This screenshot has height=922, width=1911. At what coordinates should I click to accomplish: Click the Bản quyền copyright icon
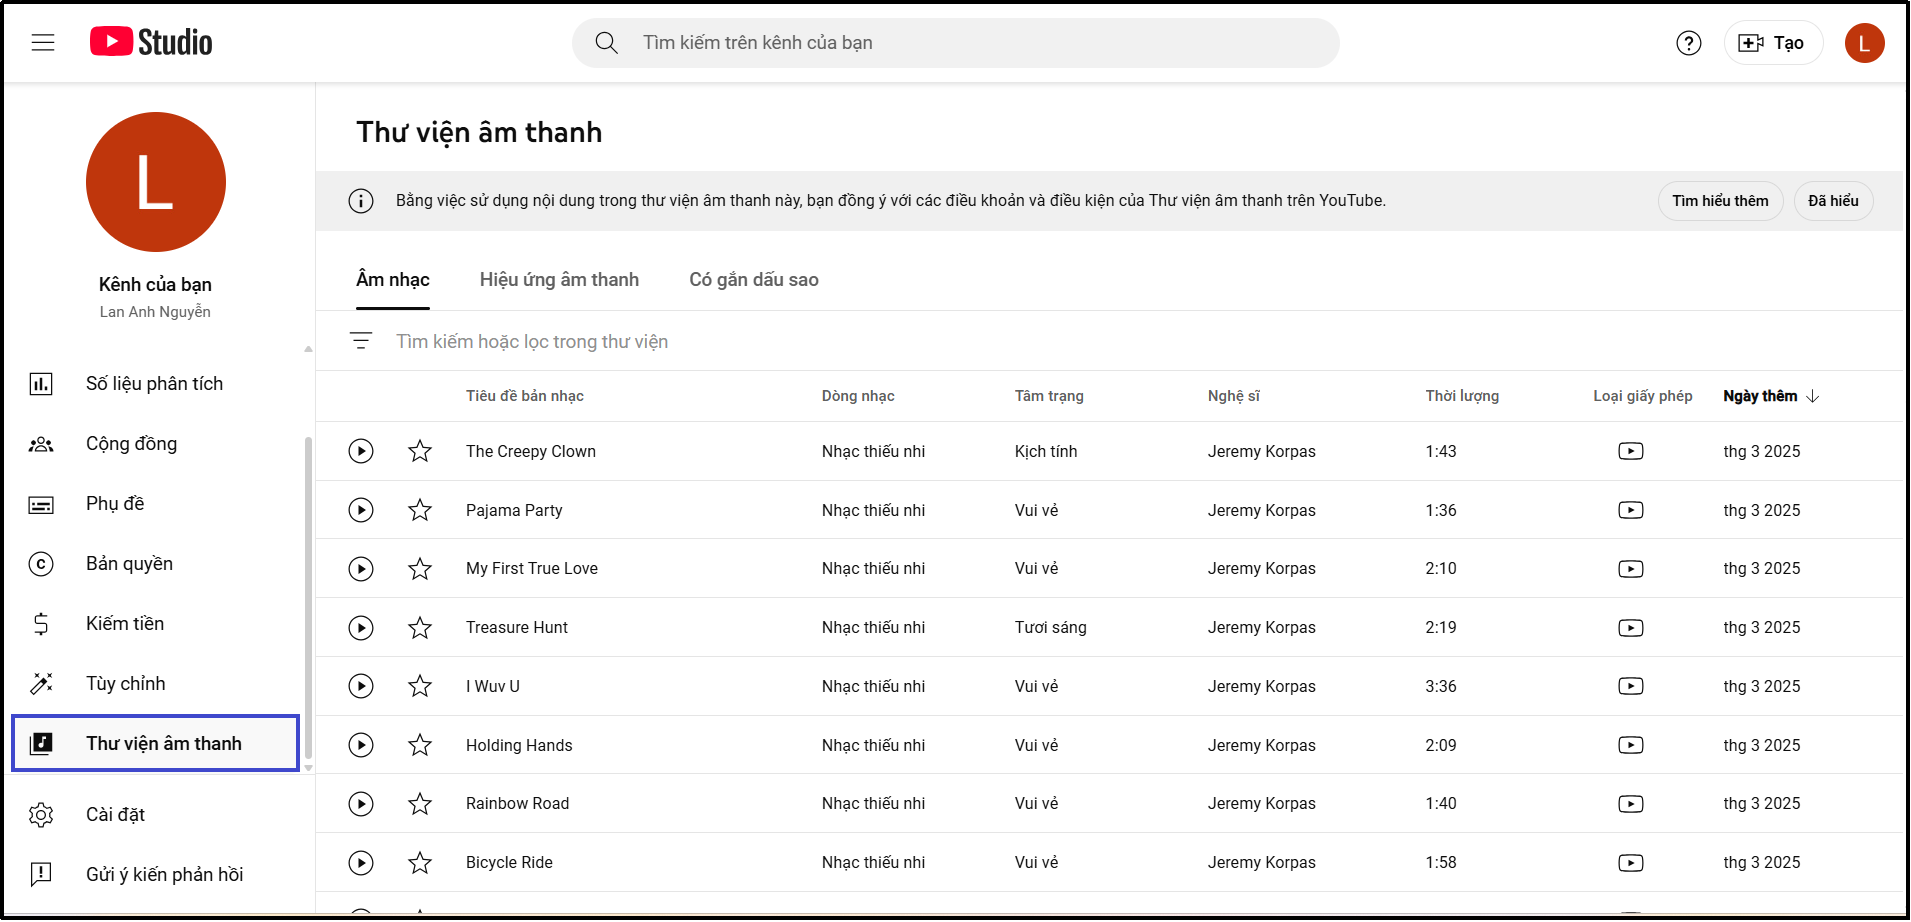coord(41,563)
